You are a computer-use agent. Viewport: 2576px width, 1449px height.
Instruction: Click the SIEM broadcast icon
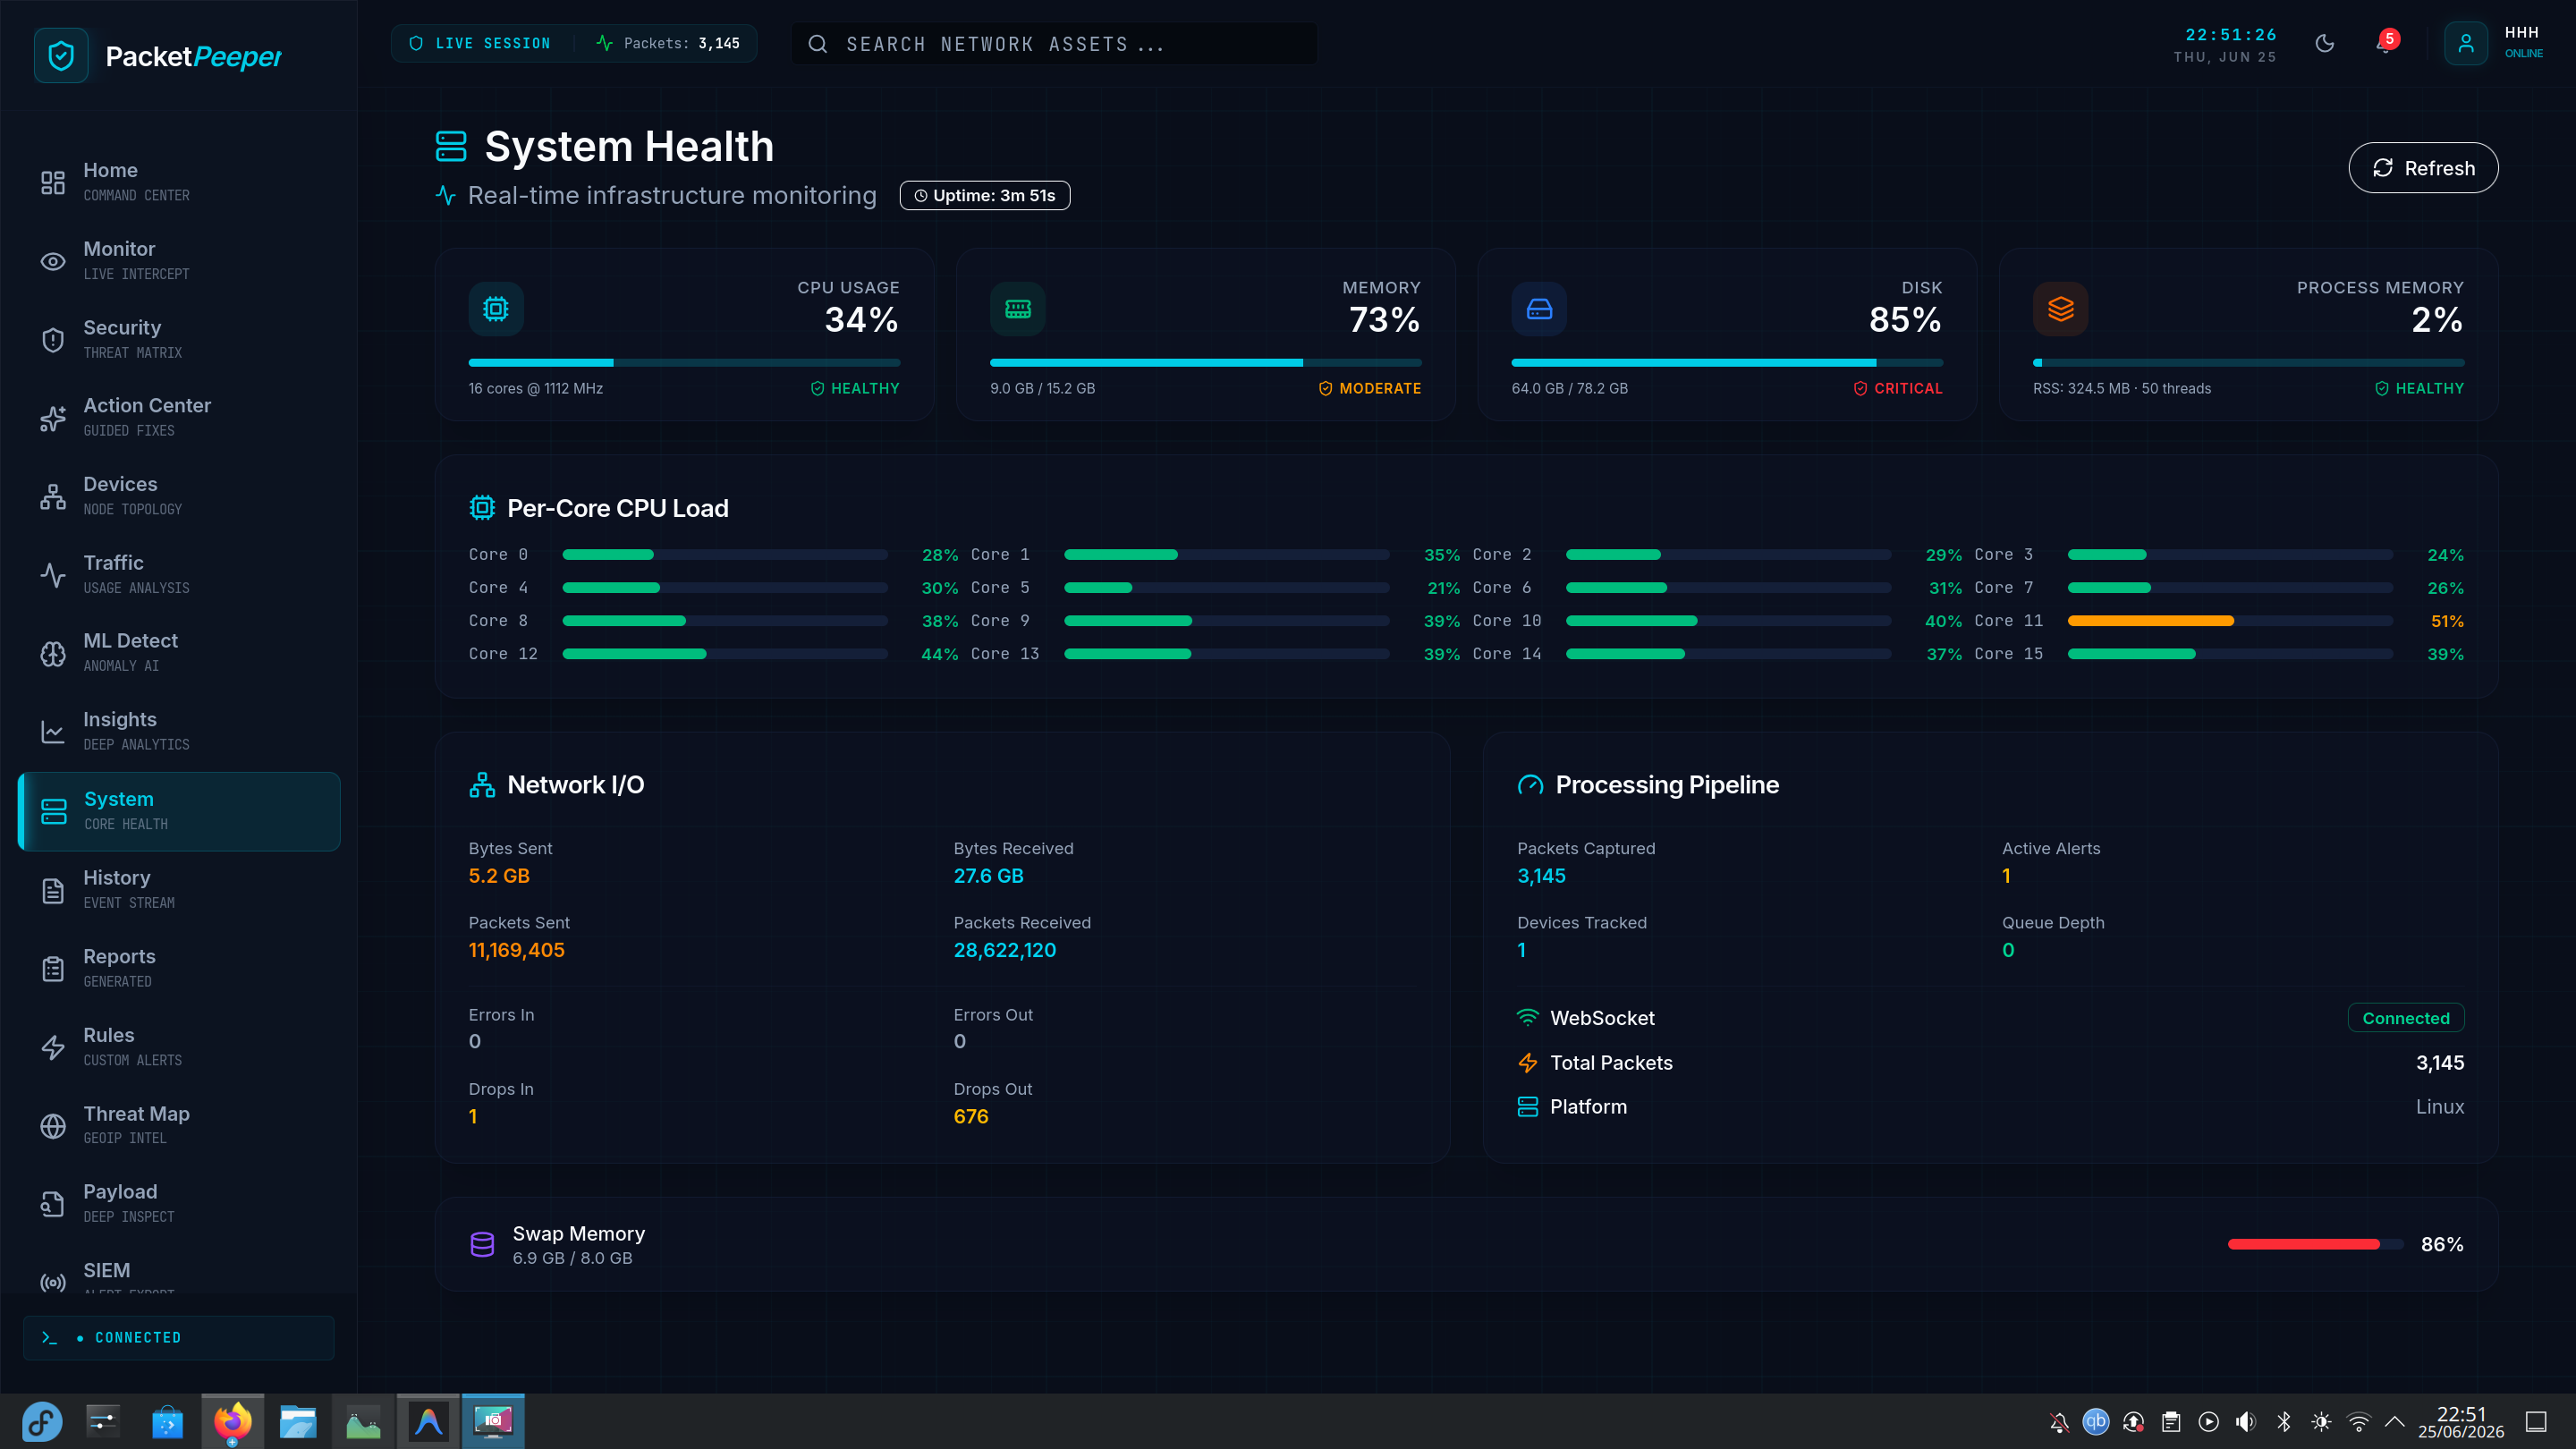53,1282
